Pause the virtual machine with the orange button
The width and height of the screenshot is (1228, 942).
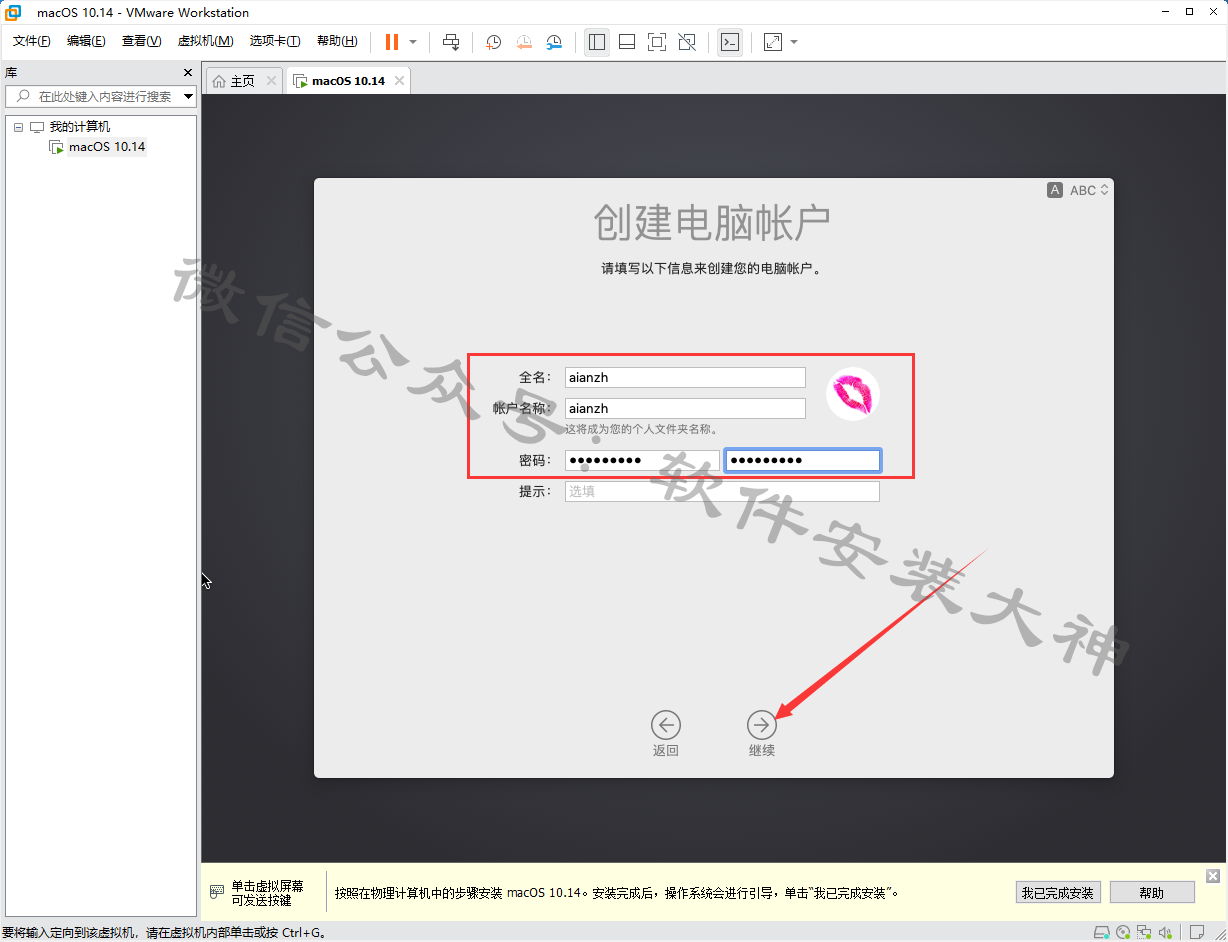point(392,42)
